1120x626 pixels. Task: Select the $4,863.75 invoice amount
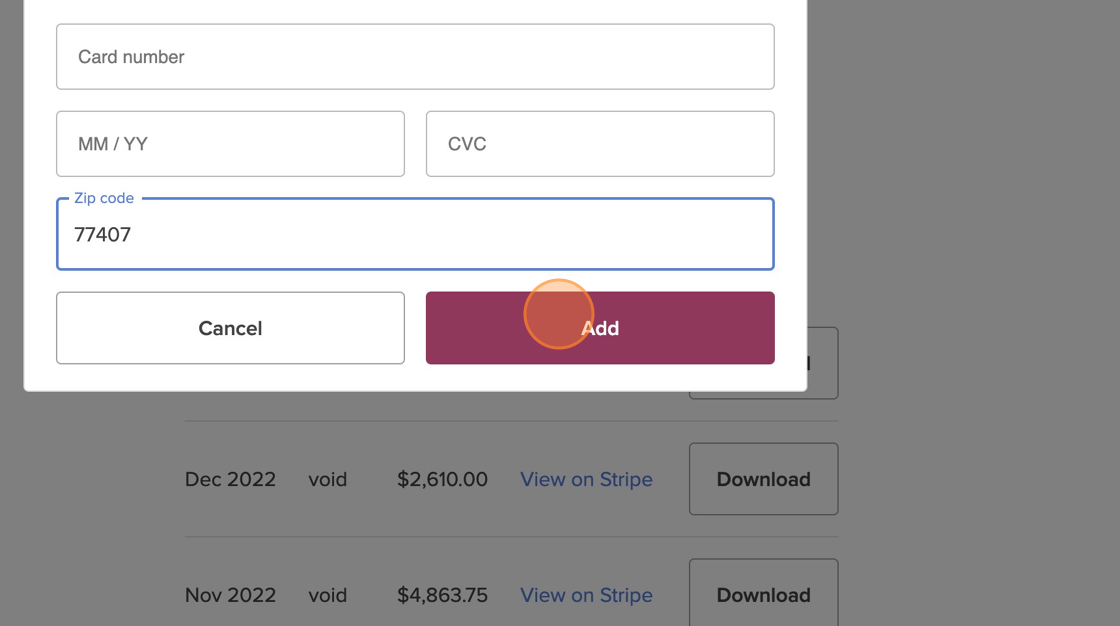[x=442, y=595]
